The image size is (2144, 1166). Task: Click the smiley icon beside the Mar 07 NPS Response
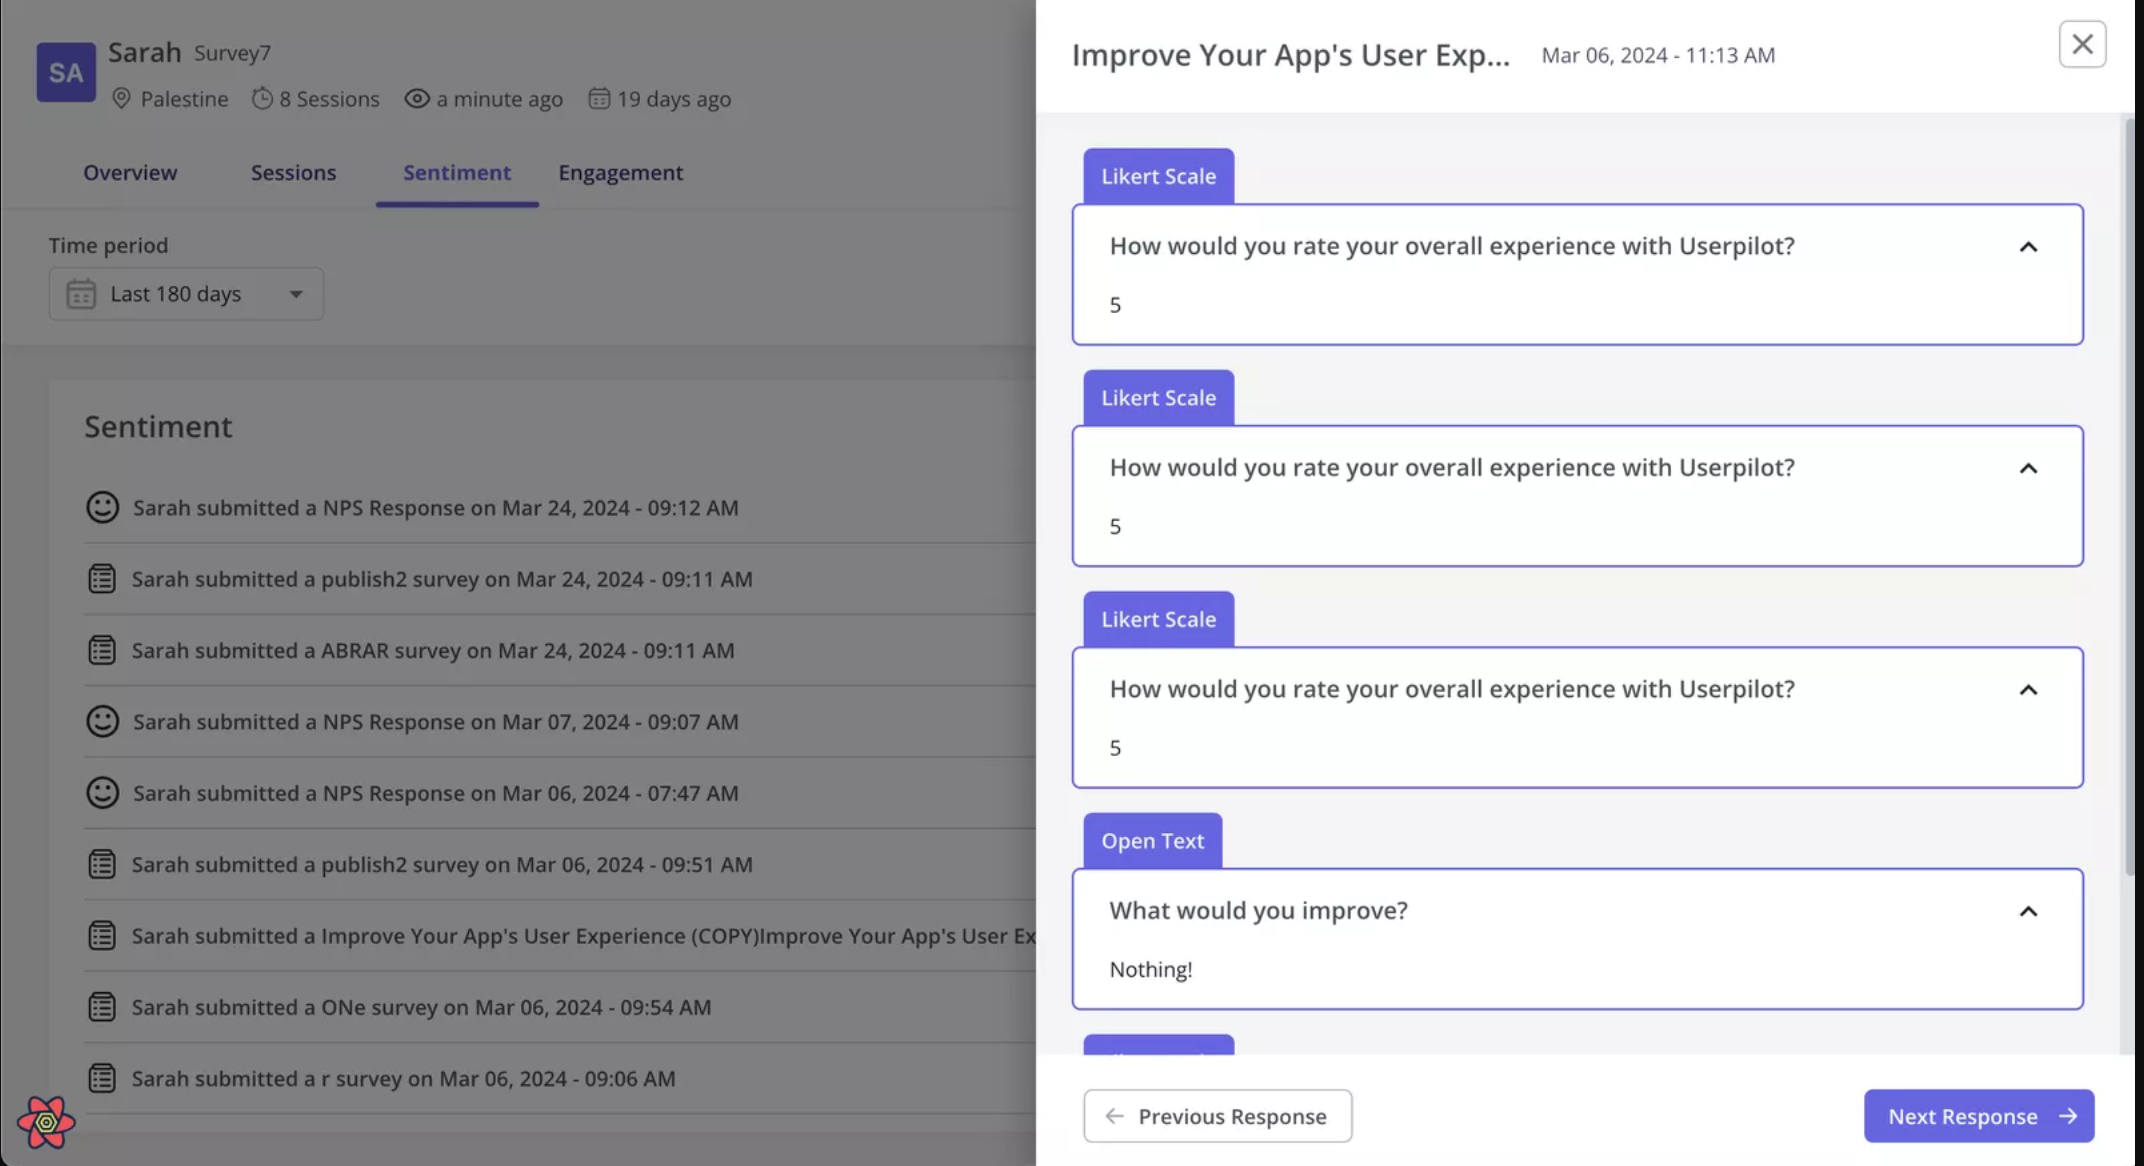tap(102, 721)
